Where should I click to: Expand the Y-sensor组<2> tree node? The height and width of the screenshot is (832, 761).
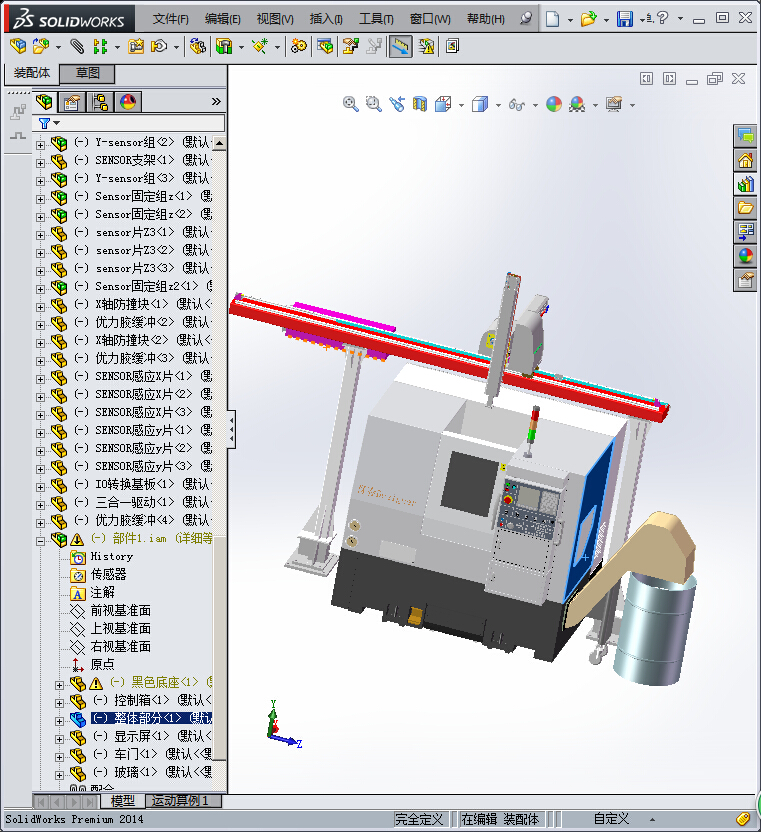[x=40, y=144]
